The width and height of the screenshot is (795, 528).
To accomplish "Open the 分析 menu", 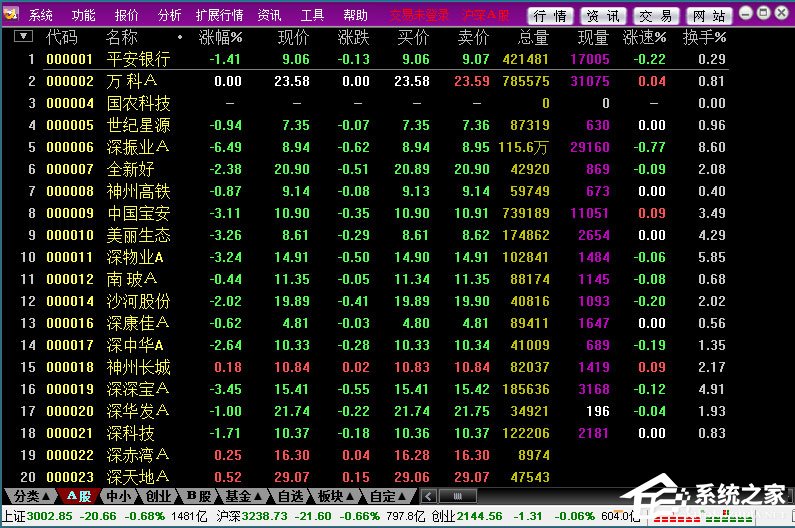I will 169,15.
